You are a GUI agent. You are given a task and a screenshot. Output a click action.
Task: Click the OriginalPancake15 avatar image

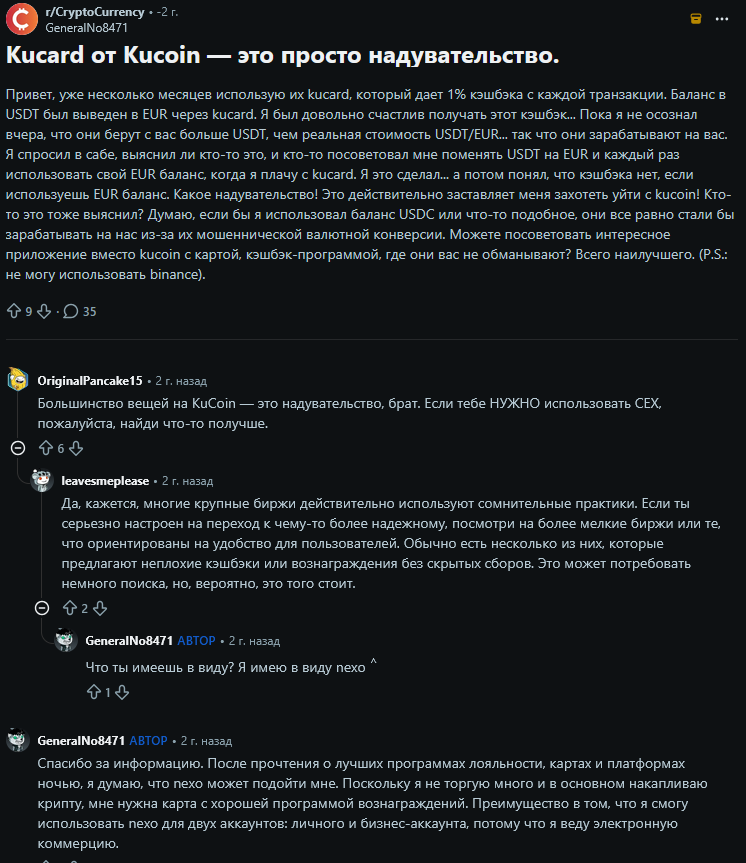coord(17,380)
